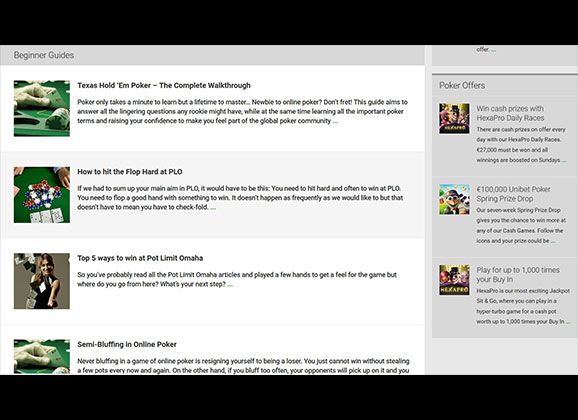Click the woman throwing cards thumbnail

click(x=42, y=281)
